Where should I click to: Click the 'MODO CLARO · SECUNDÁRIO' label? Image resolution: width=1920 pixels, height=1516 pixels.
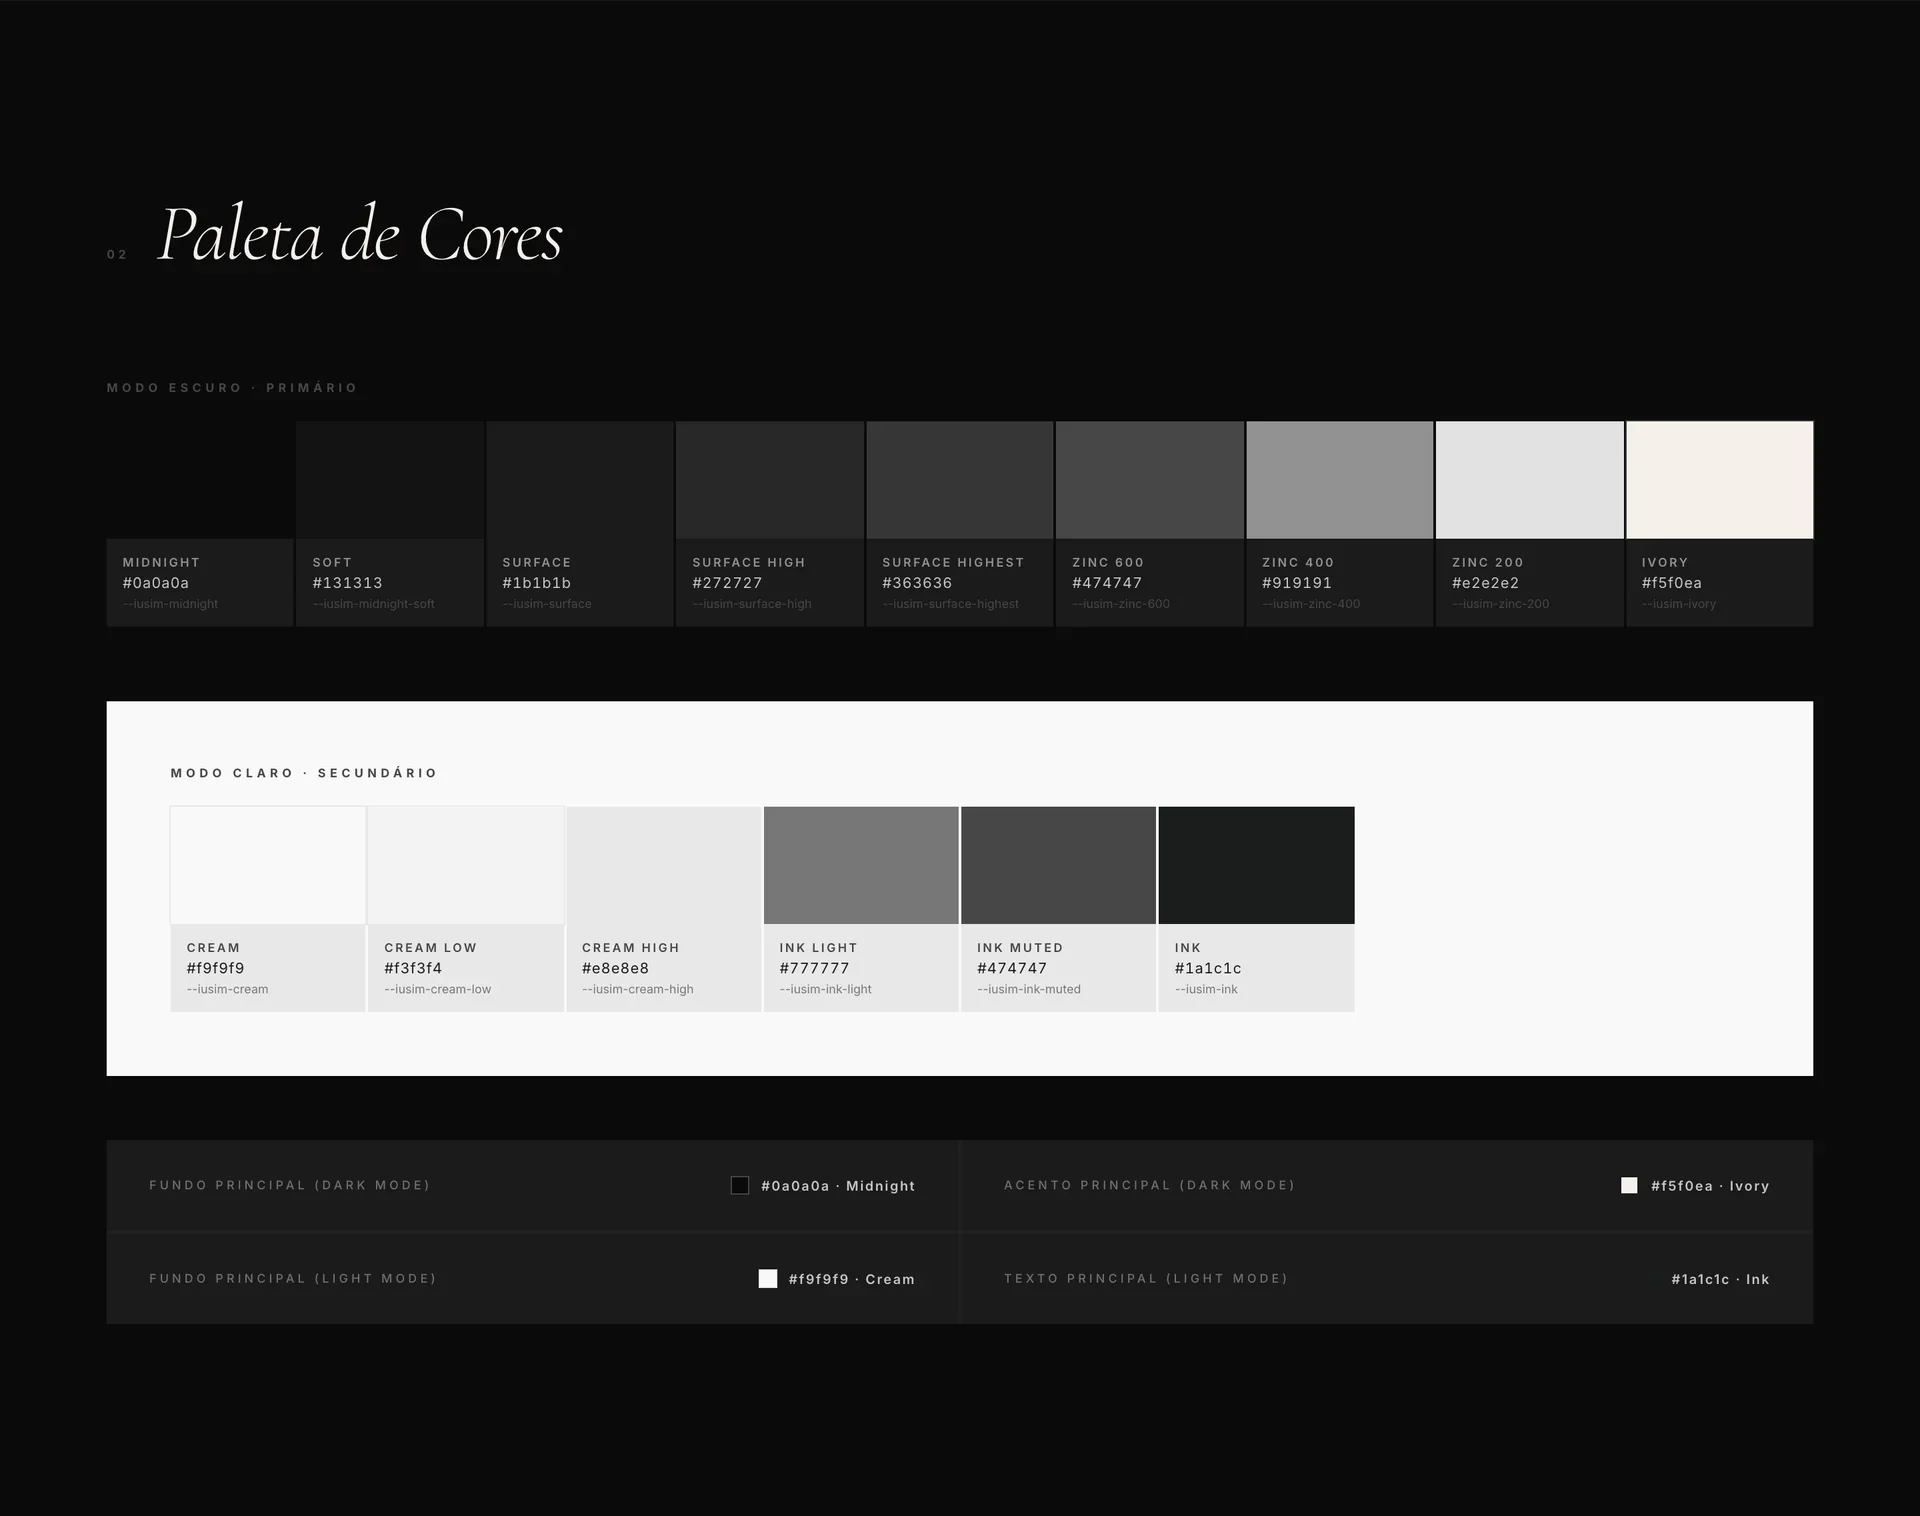coord(304,773)
